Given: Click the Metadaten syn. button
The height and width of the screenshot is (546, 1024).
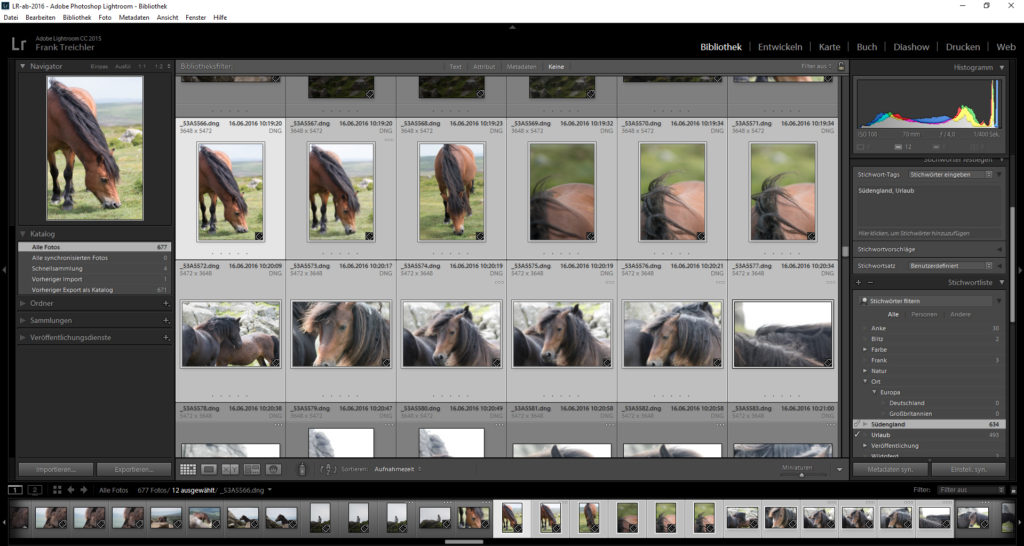Looking at the screenshot, I should 889,470.
